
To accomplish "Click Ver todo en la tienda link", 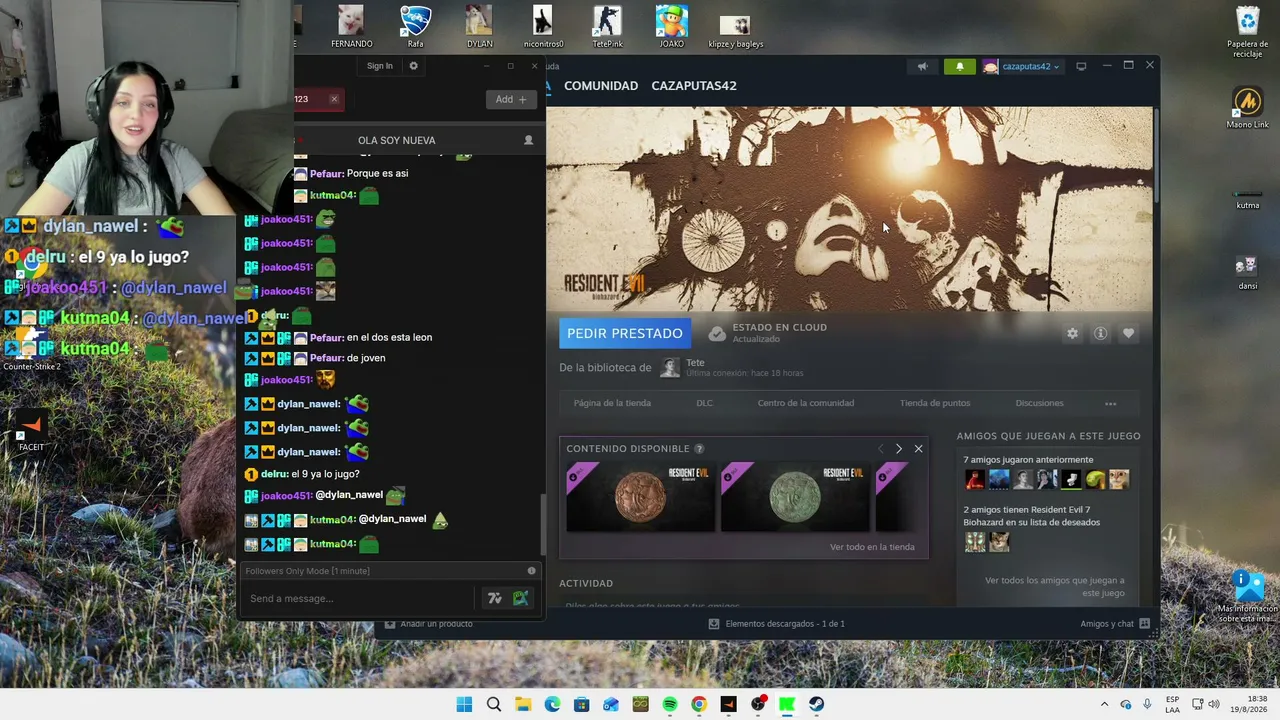I will [x=872, y=547].
